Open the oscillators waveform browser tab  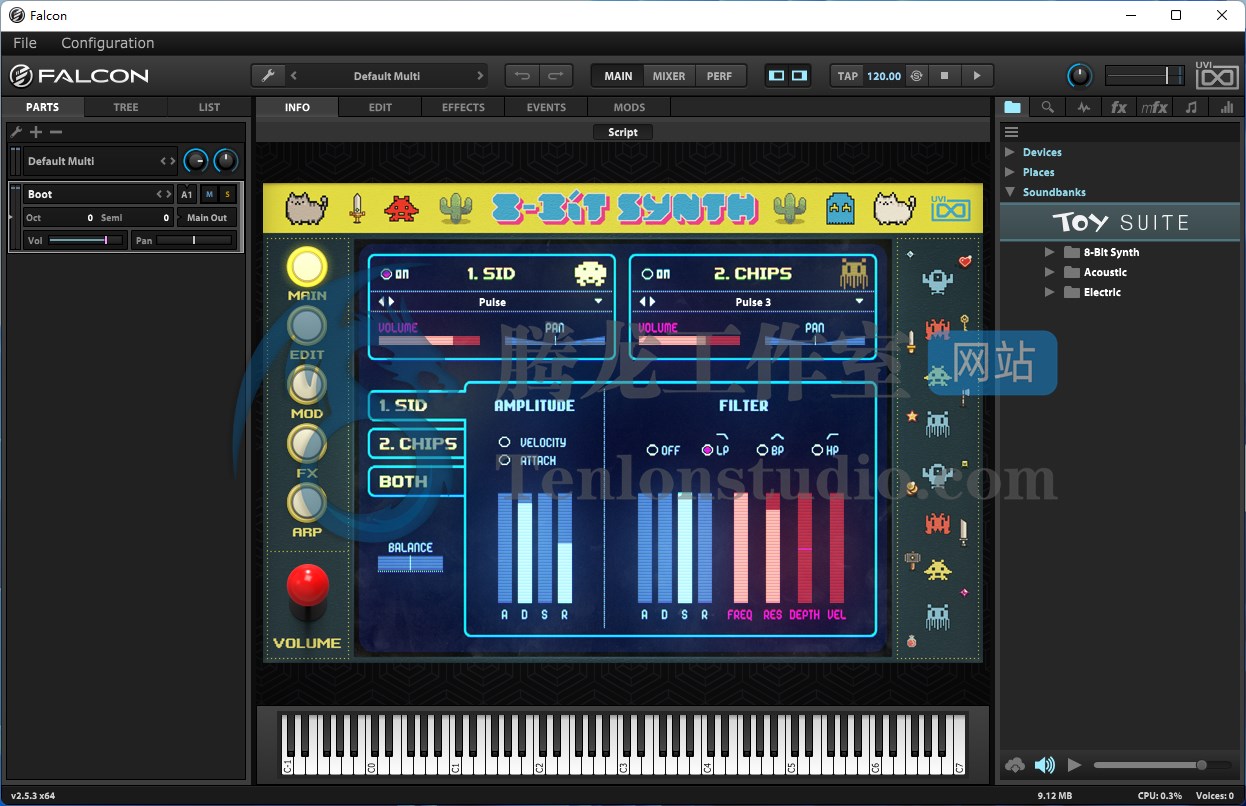click(x=1083, y=107)
